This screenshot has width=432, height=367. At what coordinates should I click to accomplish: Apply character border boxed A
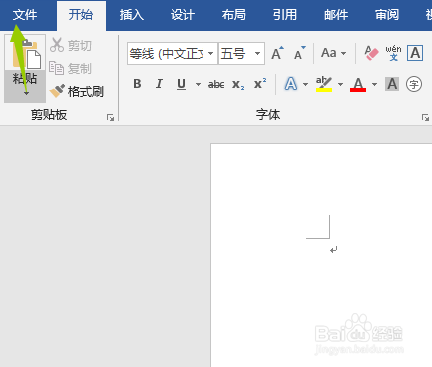[x=415, y=53]
